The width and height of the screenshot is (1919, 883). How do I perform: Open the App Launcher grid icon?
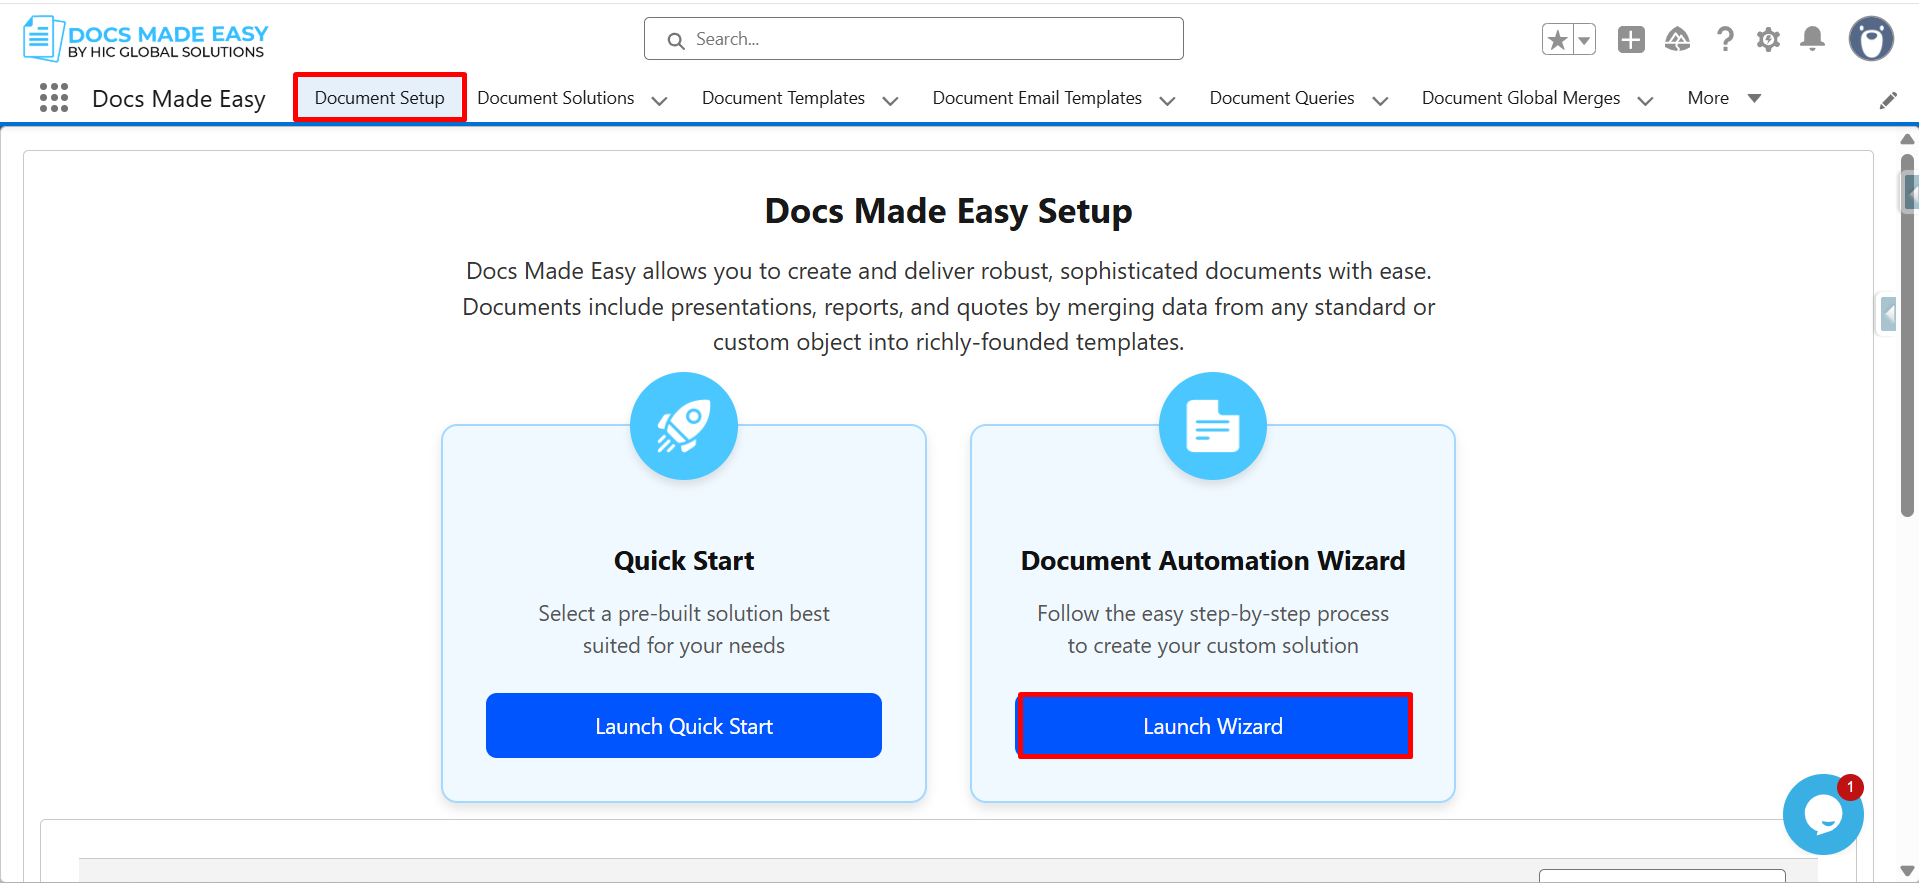click(54, 98)
